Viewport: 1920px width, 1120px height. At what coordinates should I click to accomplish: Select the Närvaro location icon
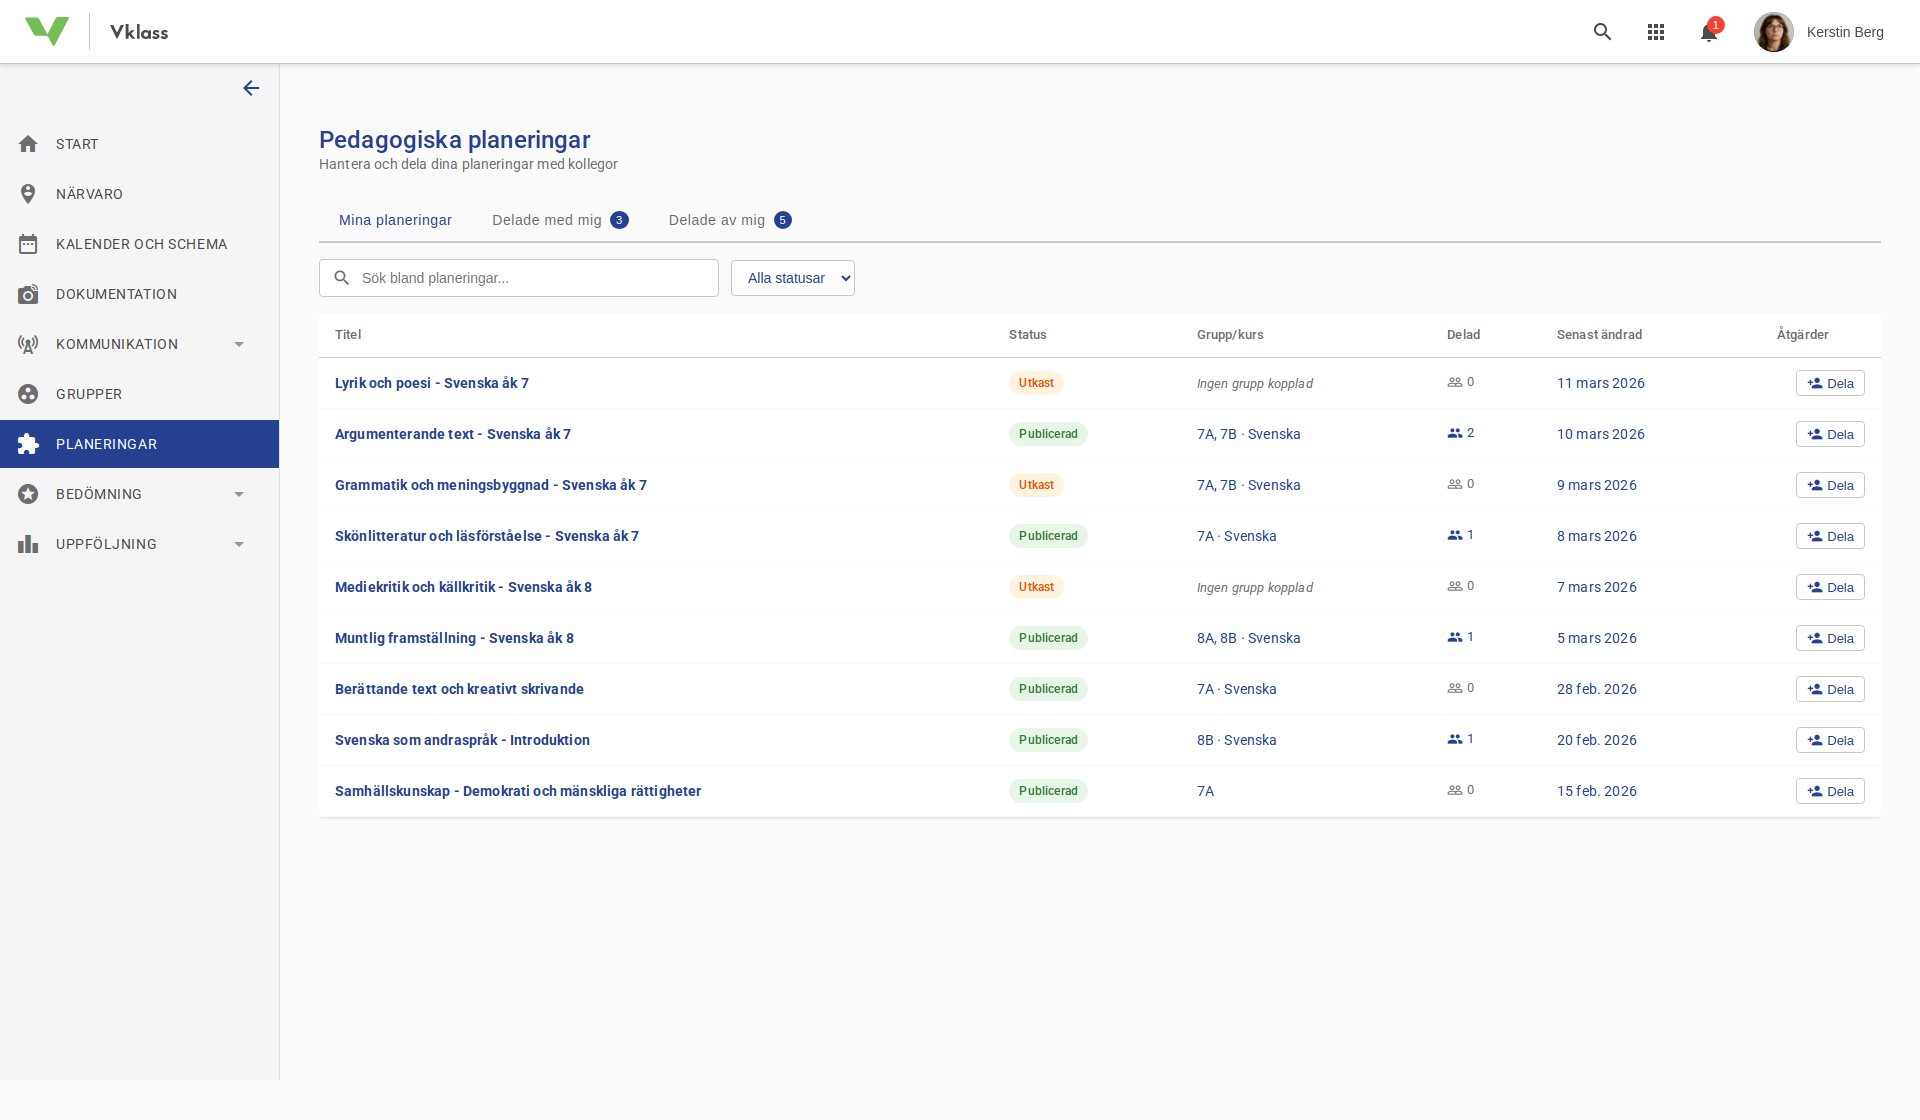(29, 193)
